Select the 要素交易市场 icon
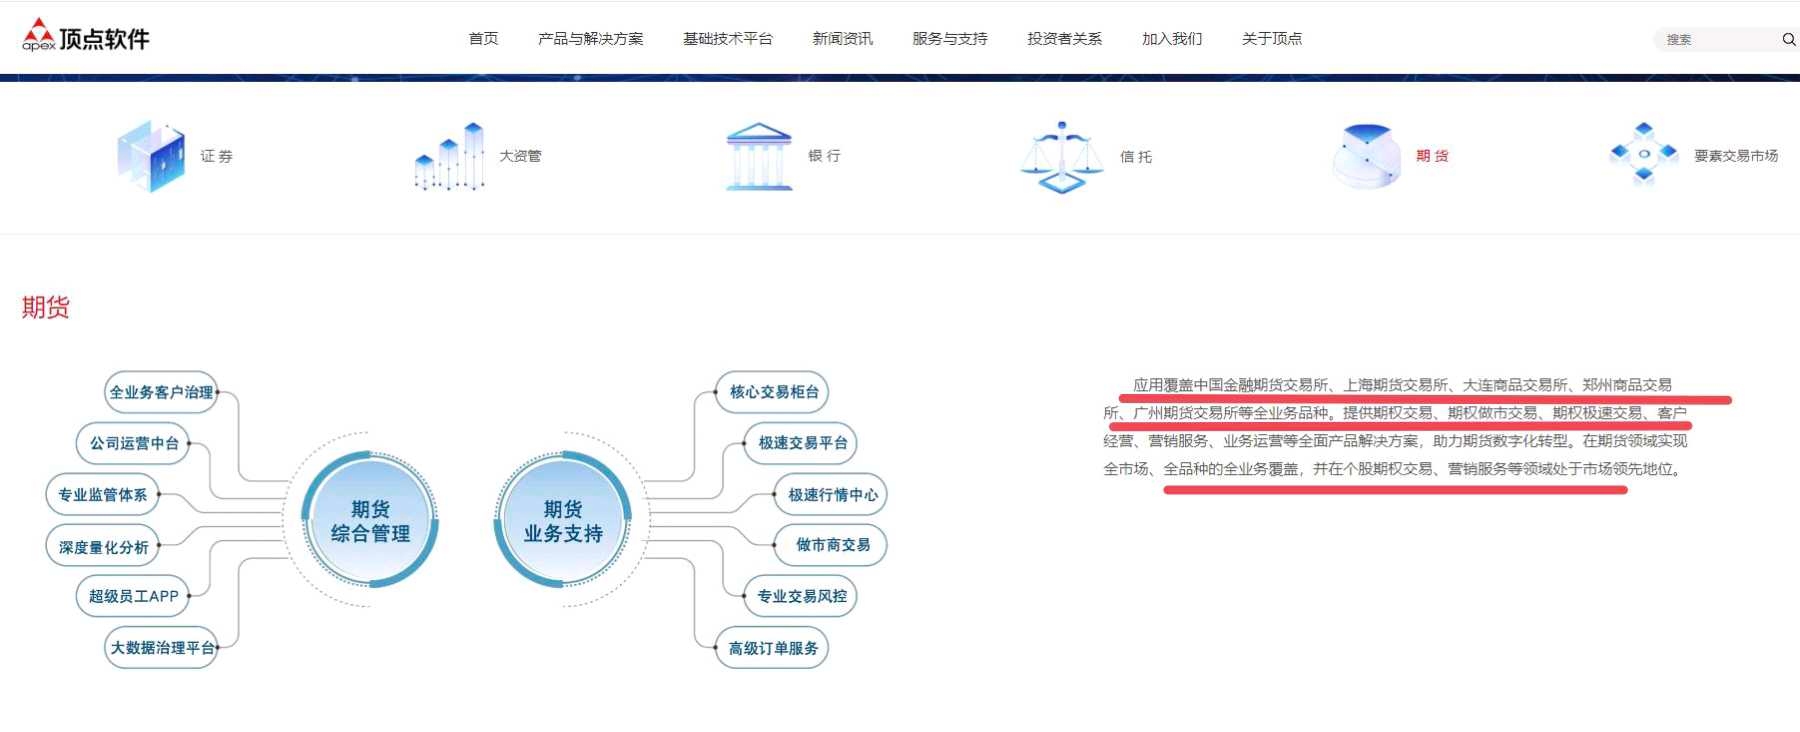 click(x=1644, y=155)
